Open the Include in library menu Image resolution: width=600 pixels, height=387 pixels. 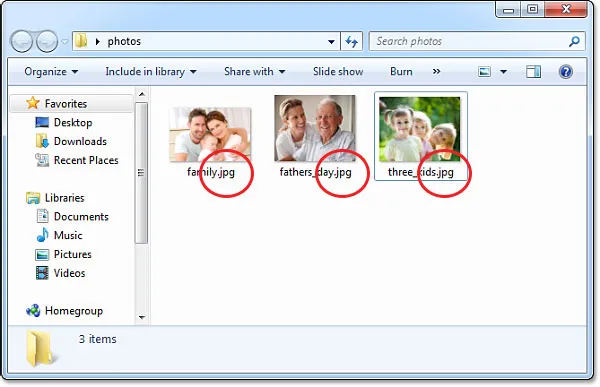click(151, 72)
